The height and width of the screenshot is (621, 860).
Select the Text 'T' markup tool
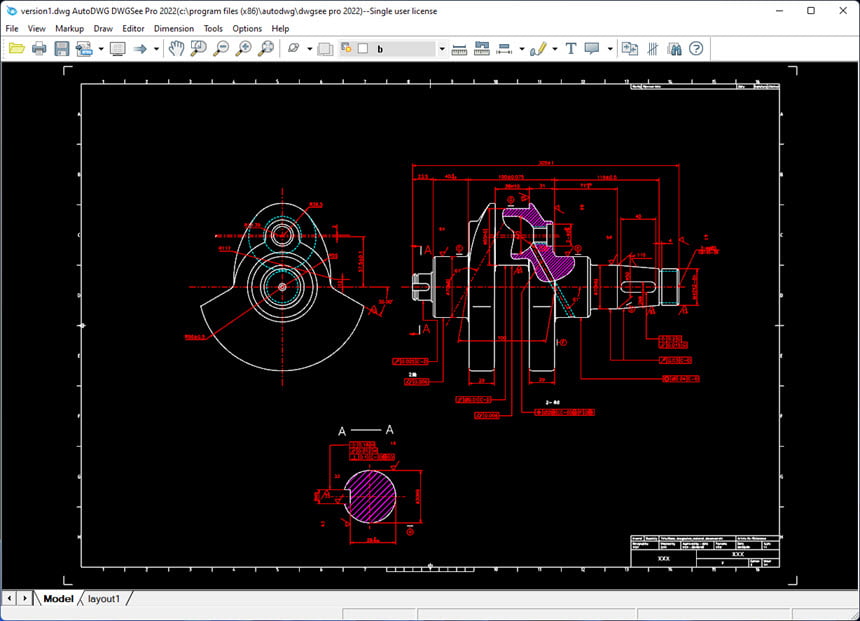point(570,49)
